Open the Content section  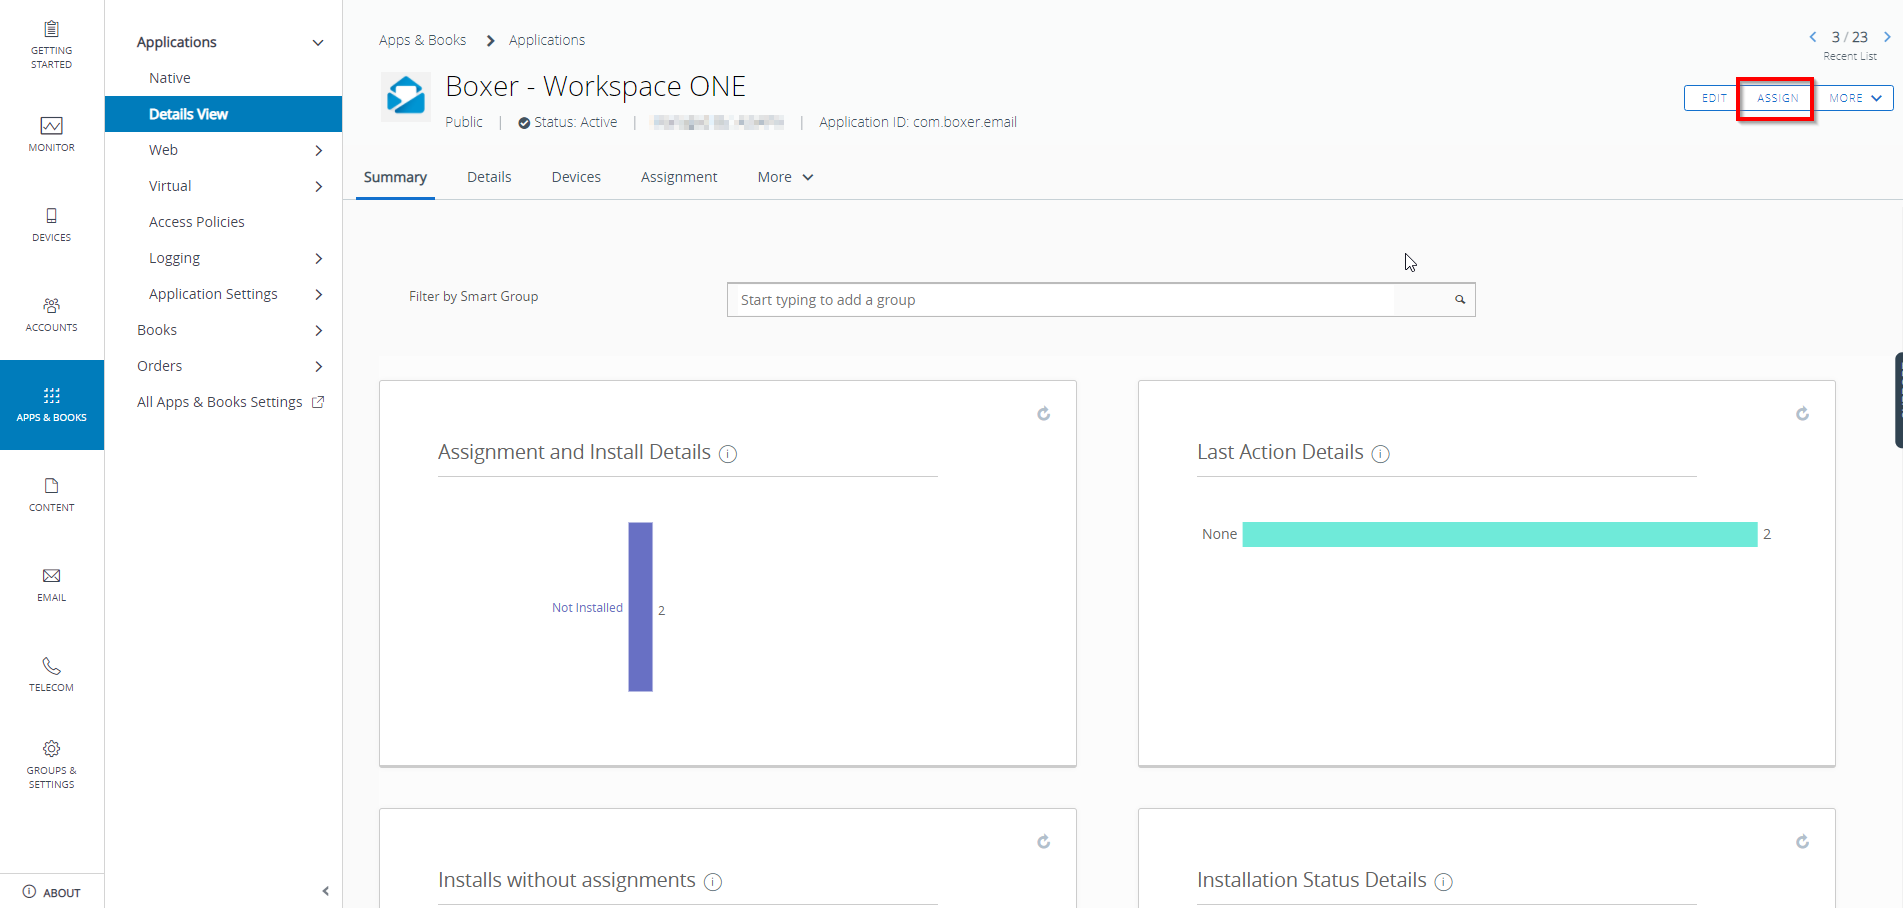coord(51,492)
